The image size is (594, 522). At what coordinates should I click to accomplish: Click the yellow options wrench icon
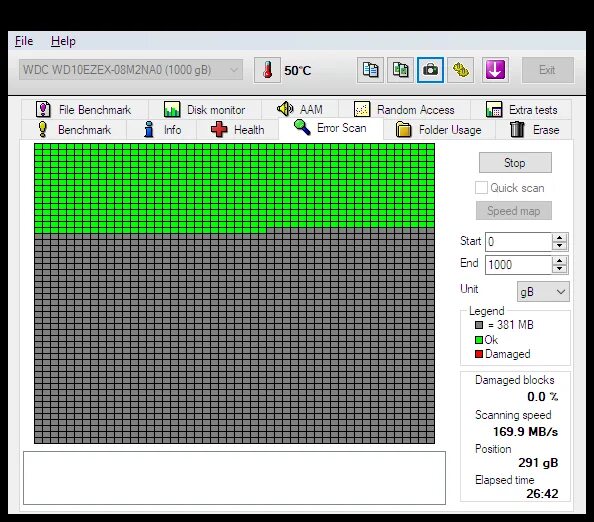(461, 70)
